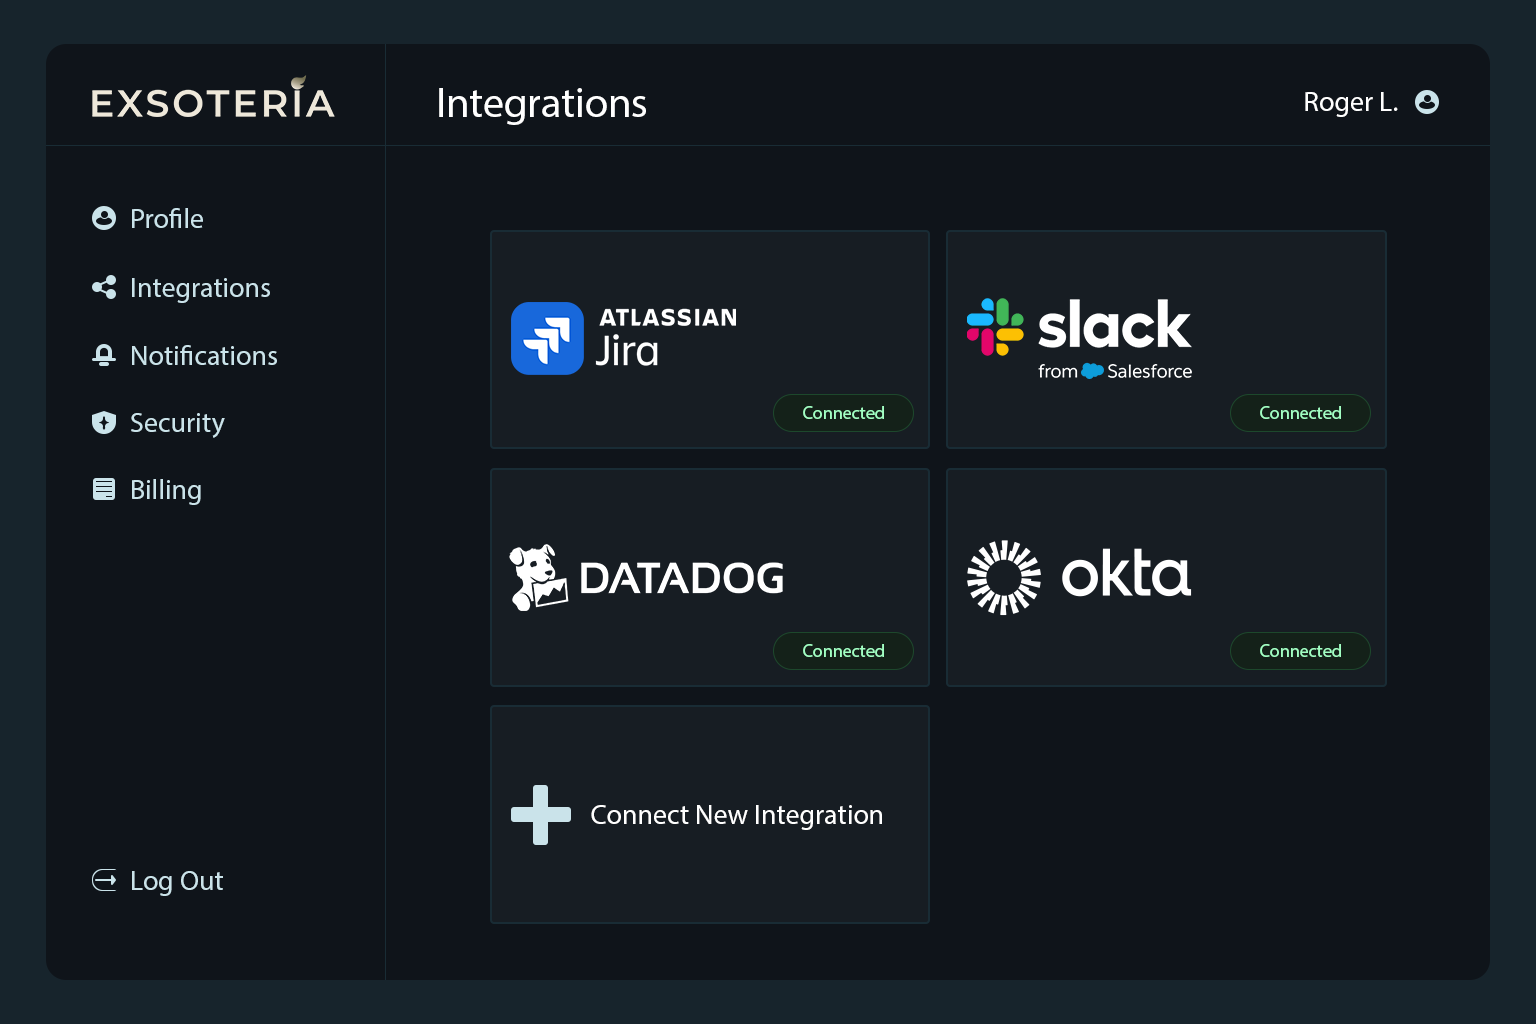Click the Integrations share-nodes icon
1536x1024 pixels.
coord(104,288)
